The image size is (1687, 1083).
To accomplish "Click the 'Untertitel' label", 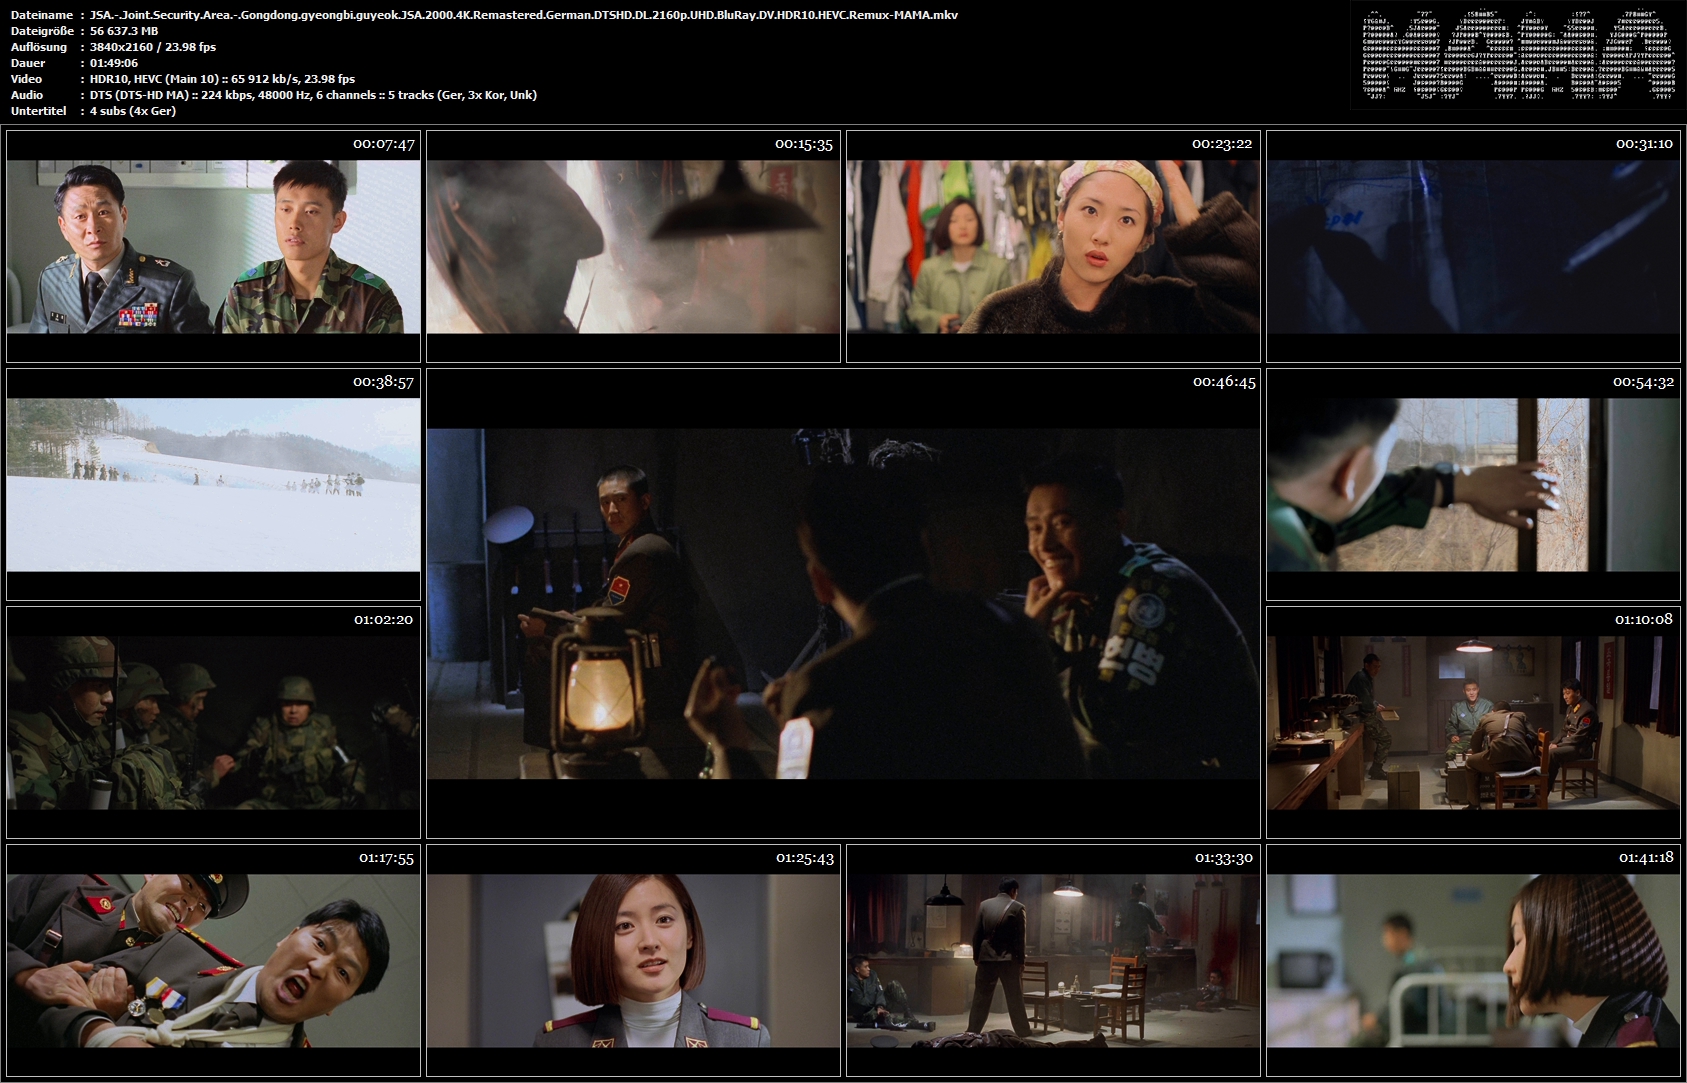I will [38, 111].
